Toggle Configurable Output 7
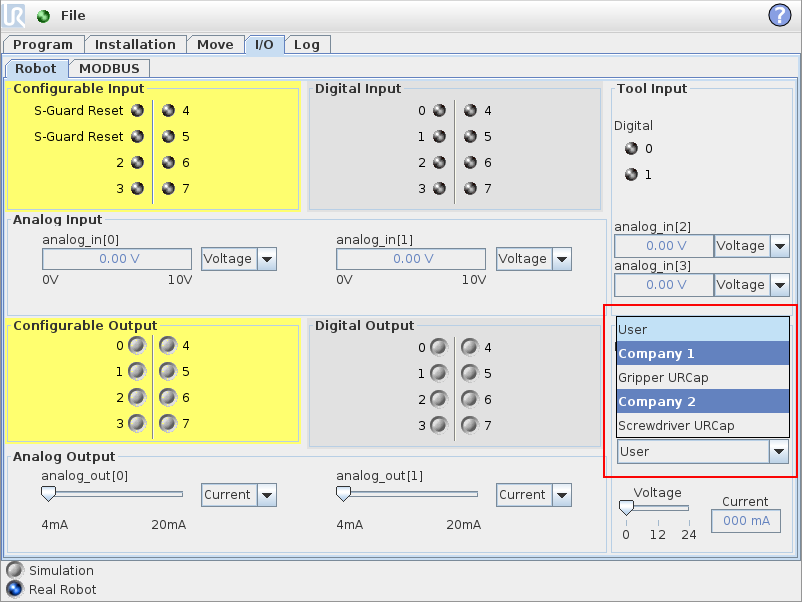Image resolution: width=802 pixels, height=602 pixels. (x=168, y=423)
